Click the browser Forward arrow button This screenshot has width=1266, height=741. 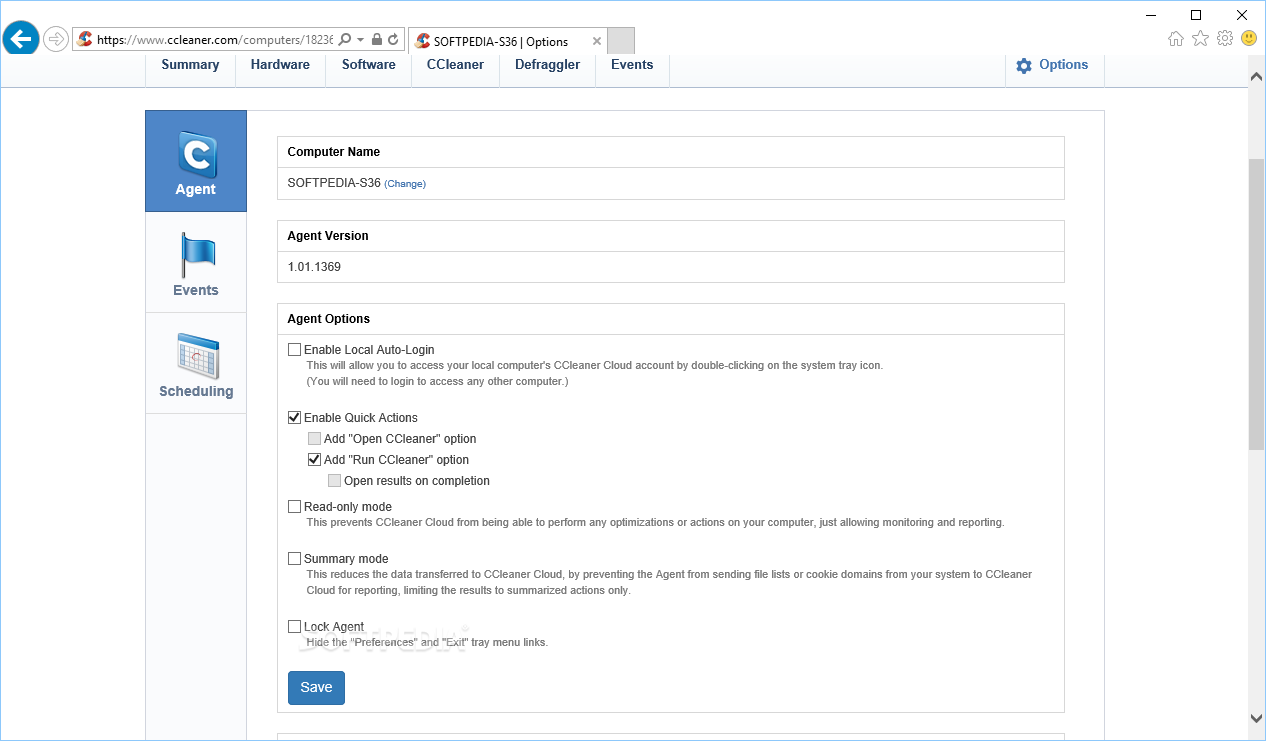point(56,40)
